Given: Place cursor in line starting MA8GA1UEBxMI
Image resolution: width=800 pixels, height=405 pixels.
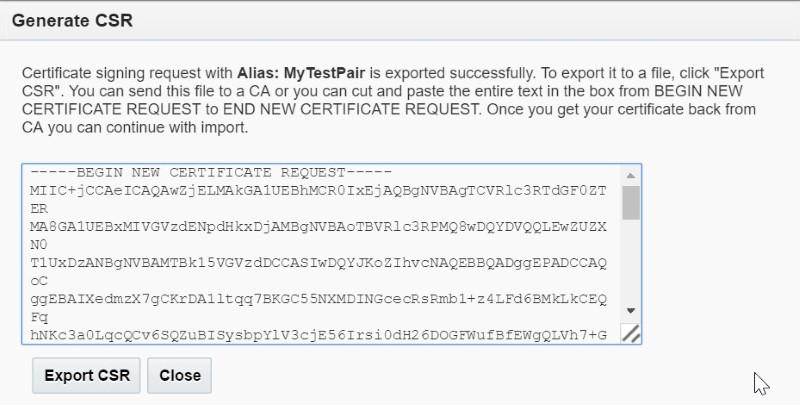Looking at the screenshot, I should click(x=318, y=227).
